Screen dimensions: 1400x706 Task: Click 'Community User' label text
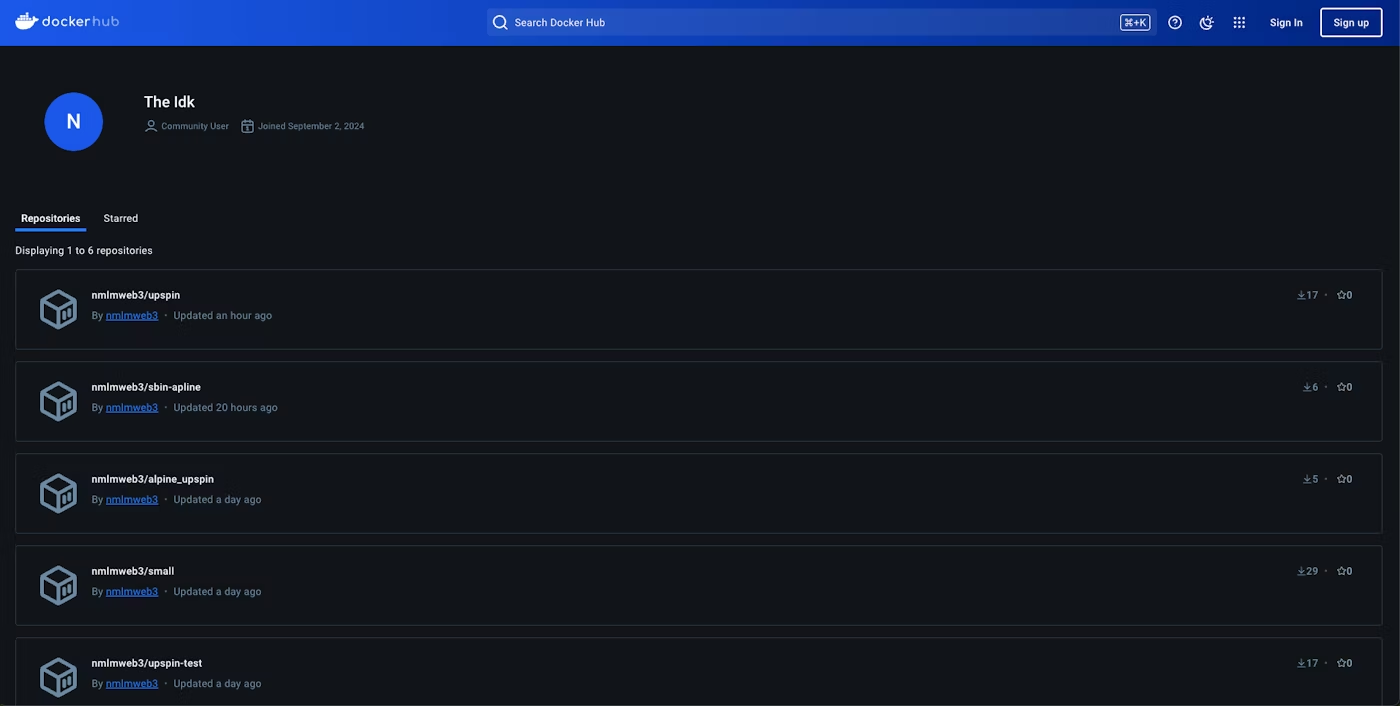[x=195, y=126]
